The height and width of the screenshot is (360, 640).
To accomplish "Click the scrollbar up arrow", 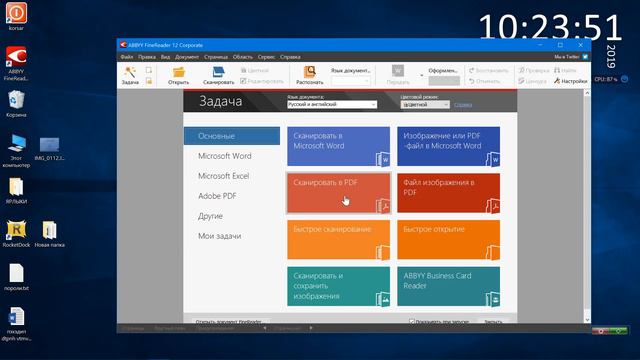I will 587,93.
